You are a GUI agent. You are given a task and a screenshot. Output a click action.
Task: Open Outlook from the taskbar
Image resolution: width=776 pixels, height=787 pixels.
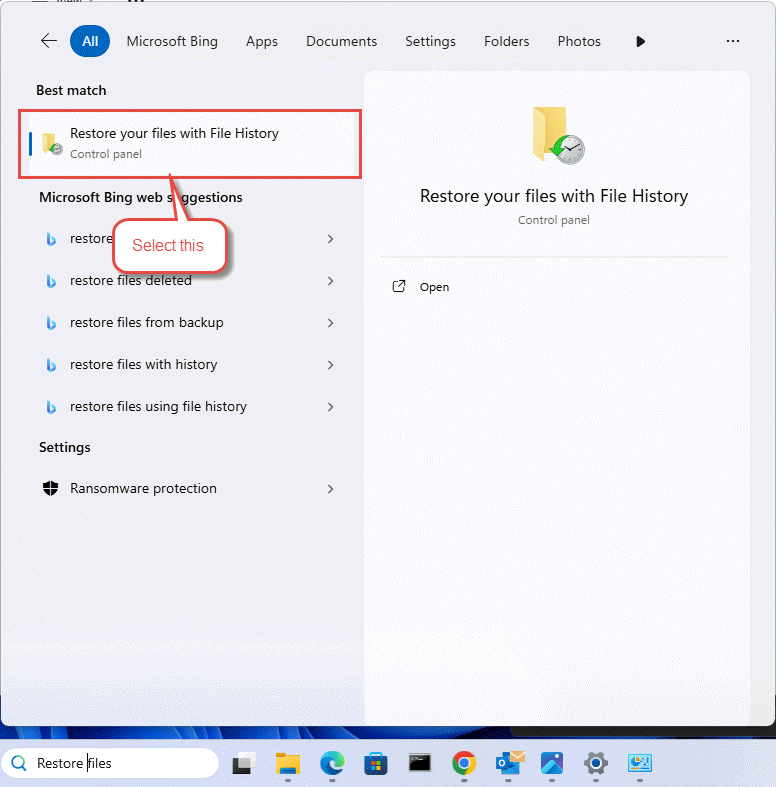coord(509,763)
